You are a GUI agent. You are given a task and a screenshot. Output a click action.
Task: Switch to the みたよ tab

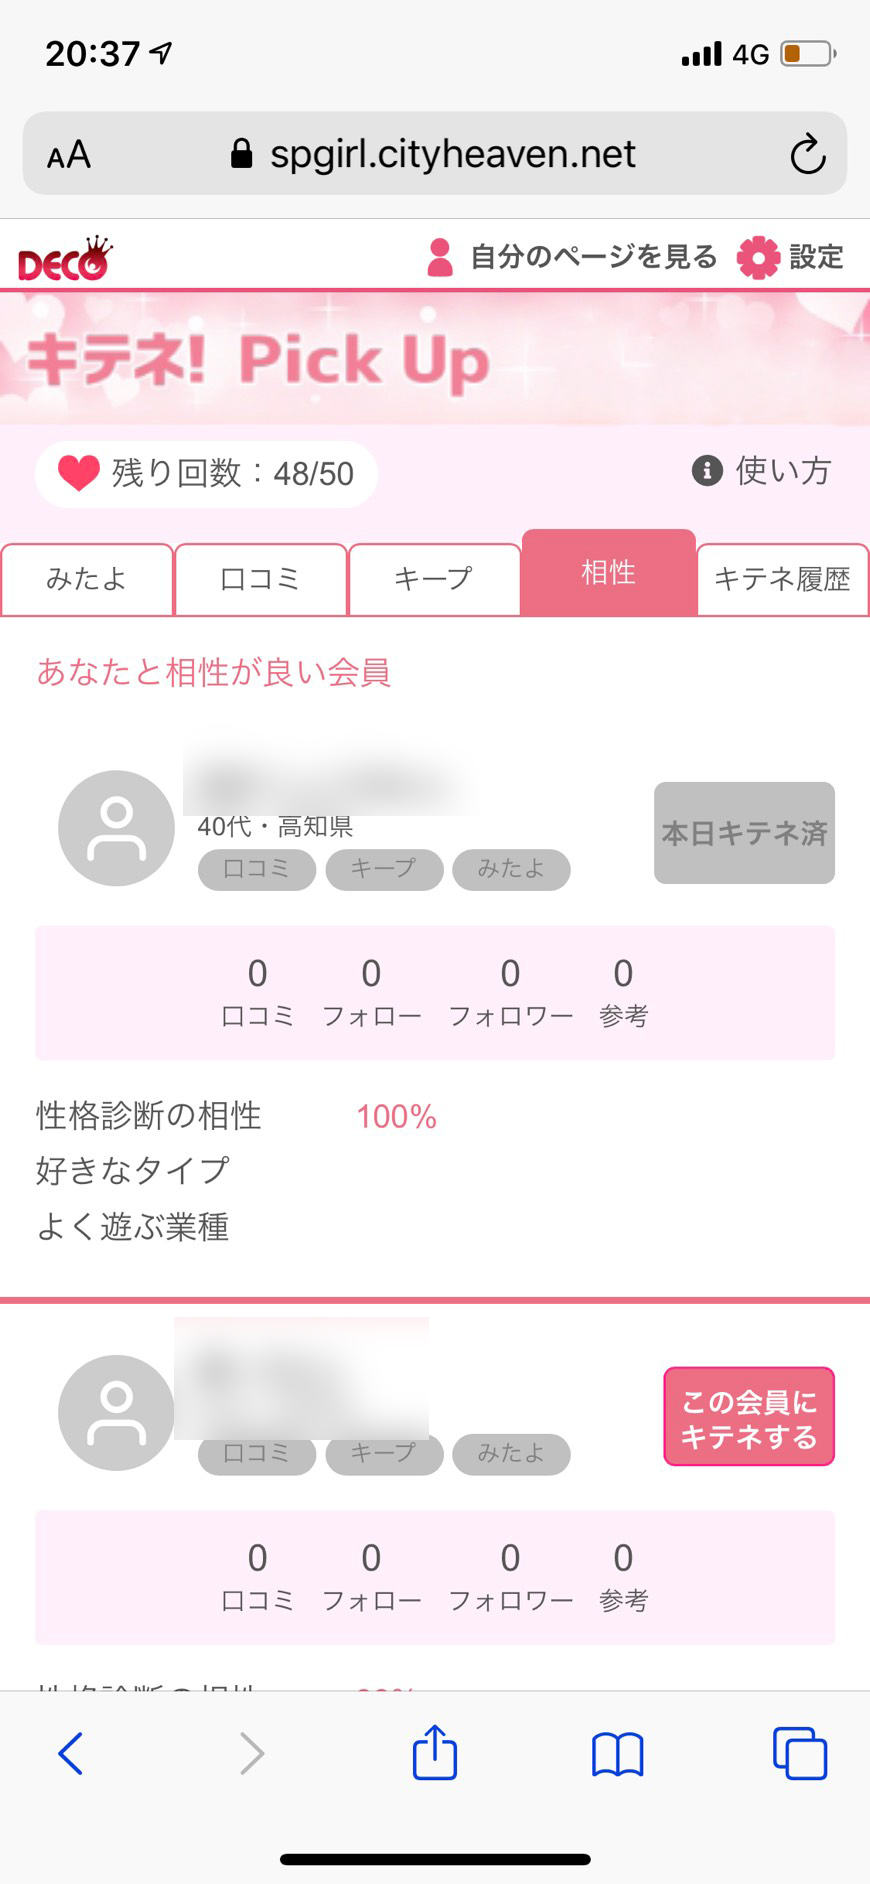(87, 579)
